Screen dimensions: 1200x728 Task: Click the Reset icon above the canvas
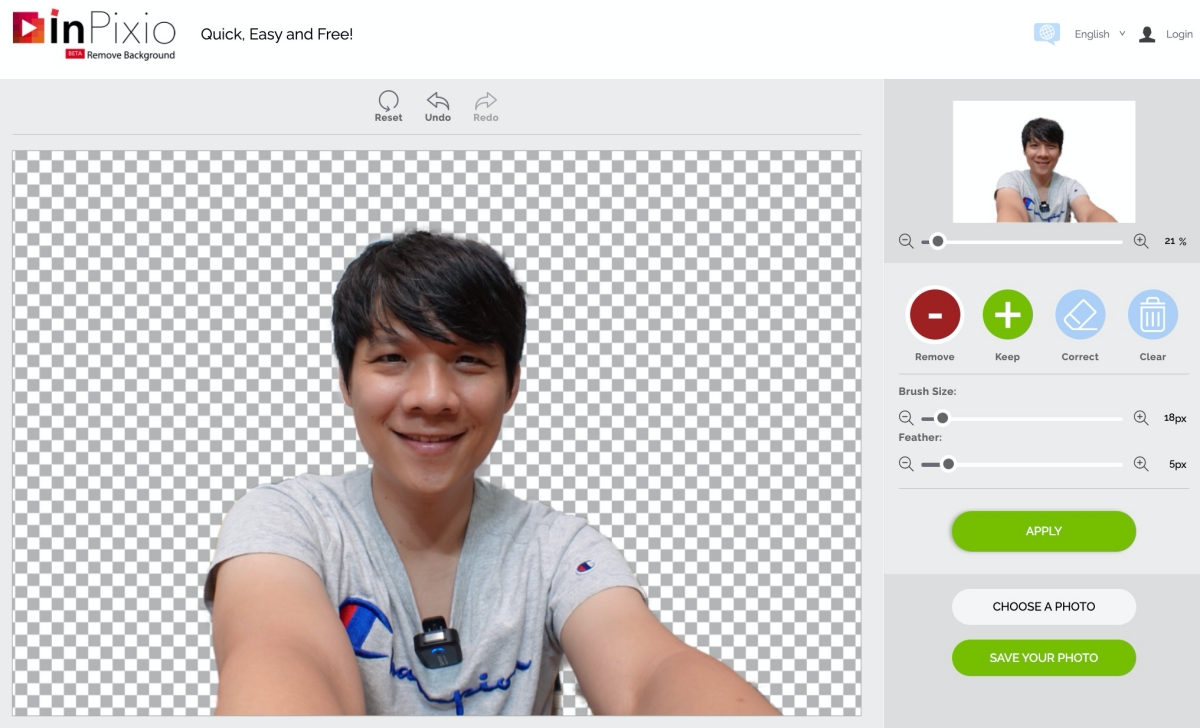tap(388, 101)
